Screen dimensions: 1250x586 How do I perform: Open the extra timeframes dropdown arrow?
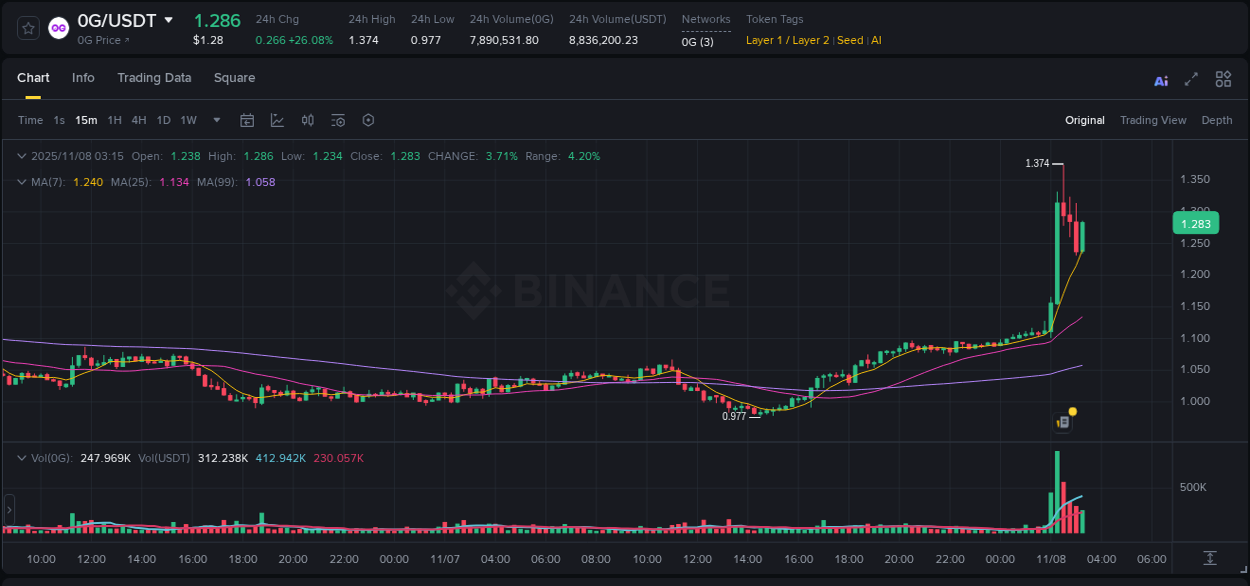(214, 120)
